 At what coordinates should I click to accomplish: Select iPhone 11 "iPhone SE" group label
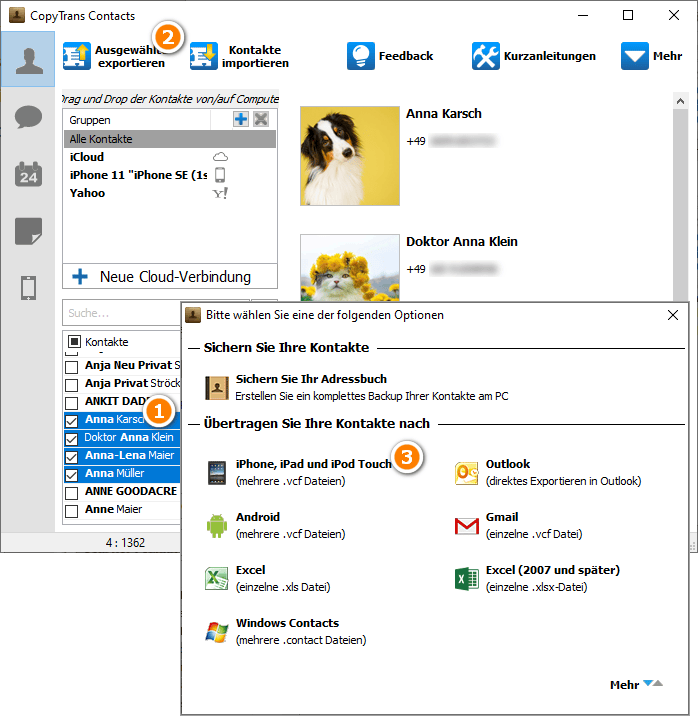click(x=138, y=175)
